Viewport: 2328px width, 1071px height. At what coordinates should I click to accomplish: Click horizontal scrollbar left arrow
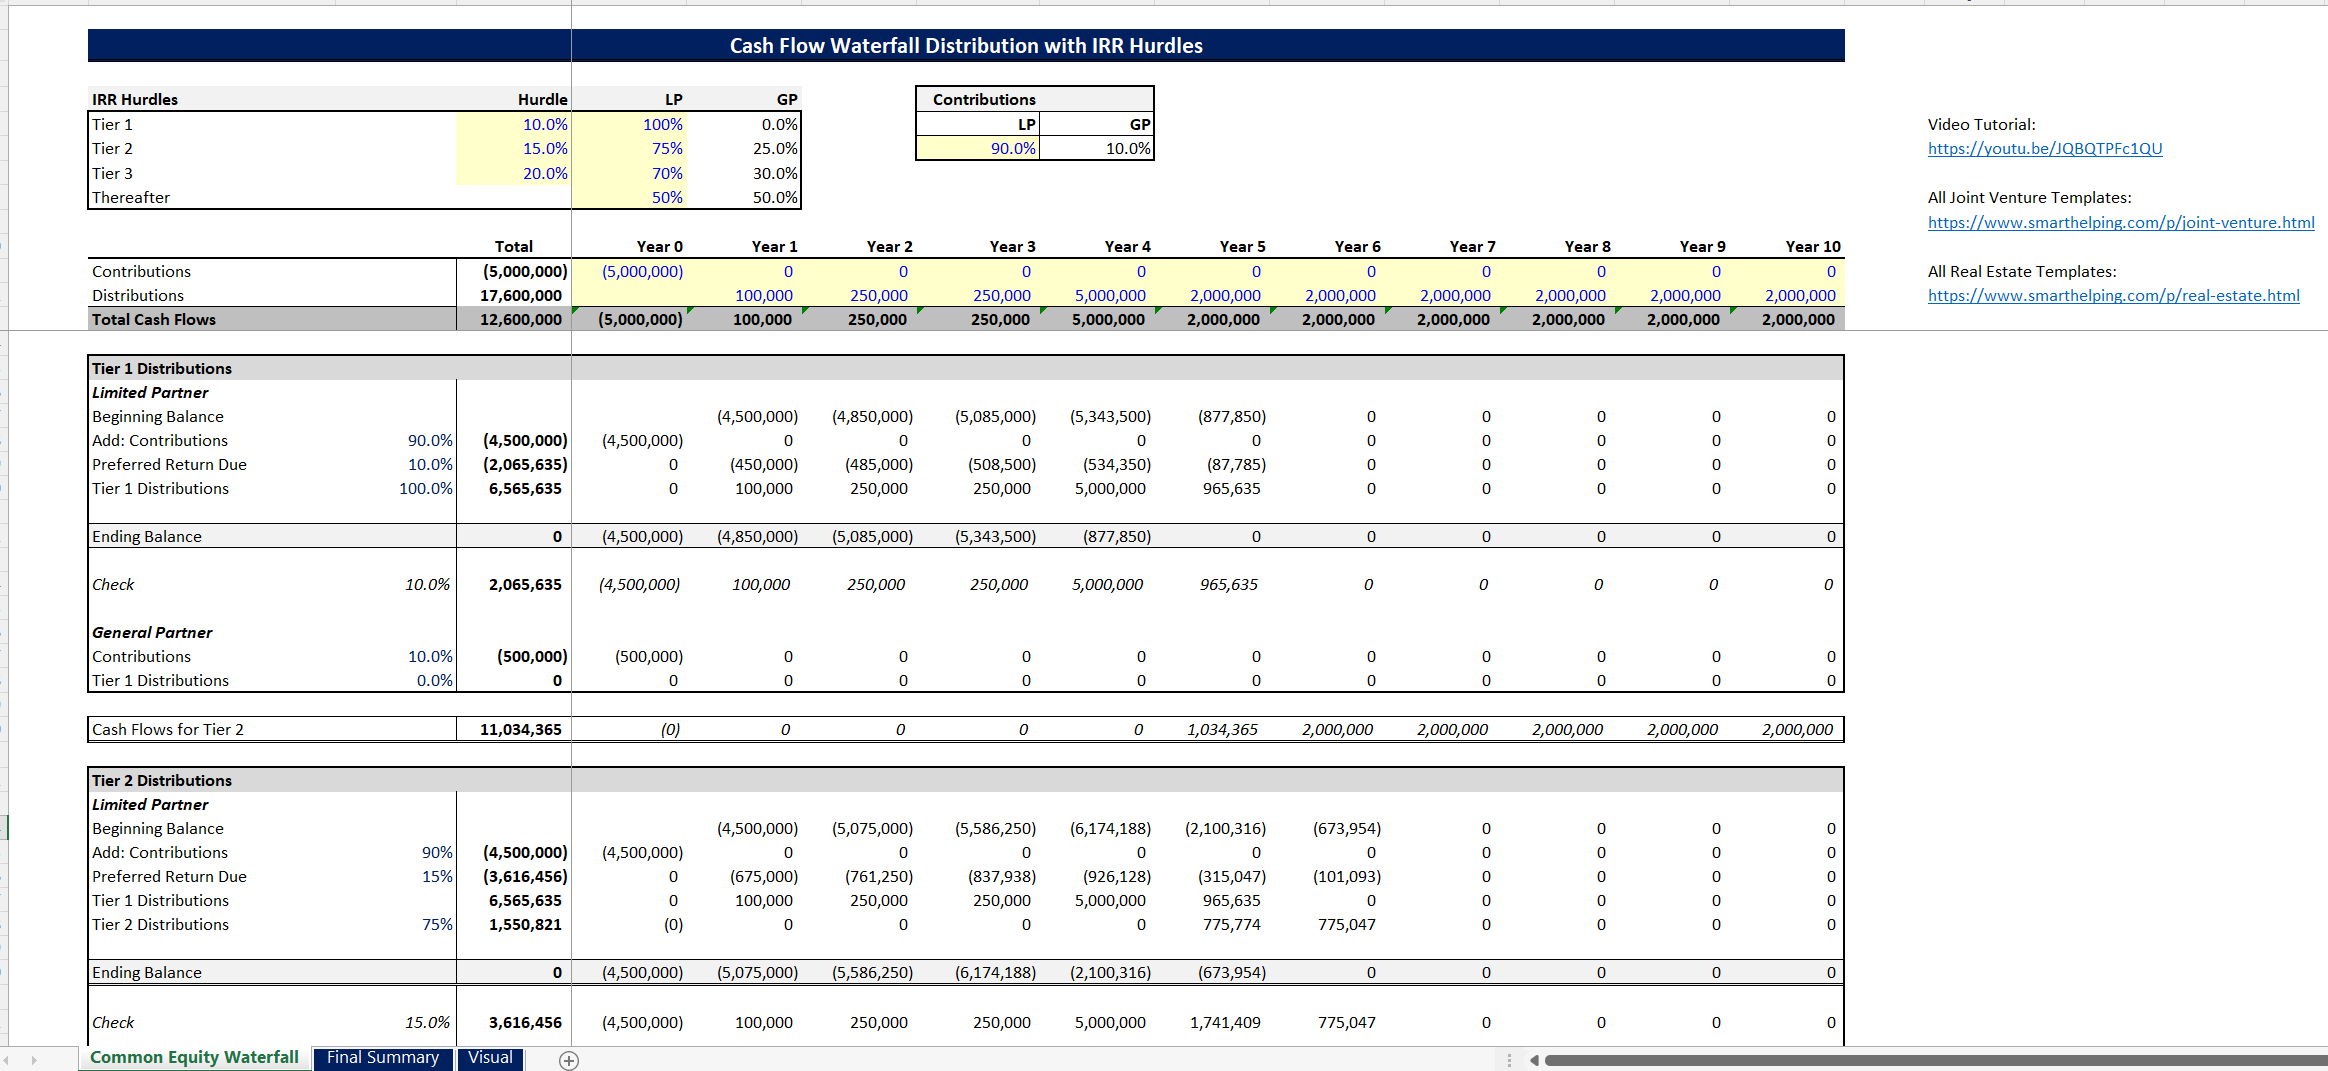coord(1534,1060)
